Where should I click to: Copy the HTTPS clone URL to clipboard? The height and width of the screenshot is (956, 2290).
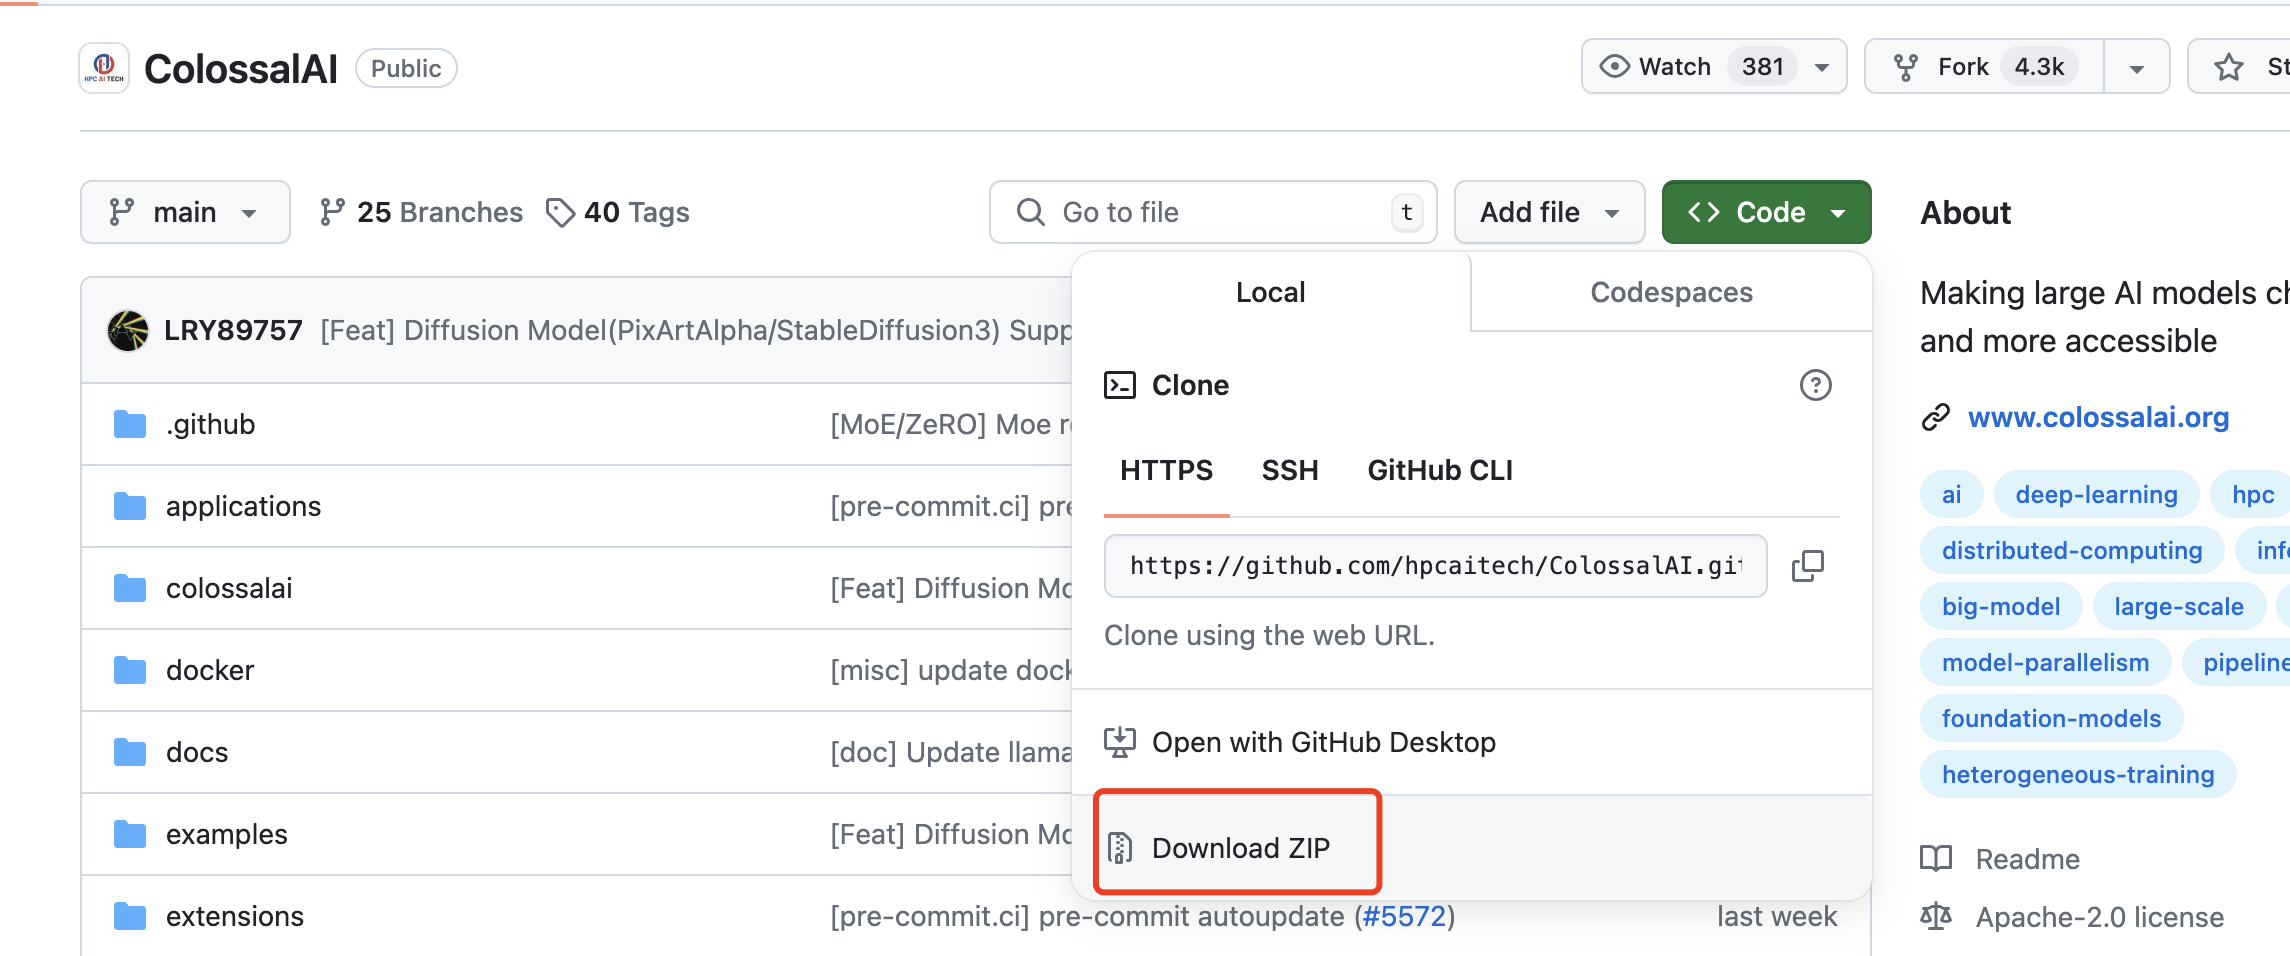(1807, 566)
